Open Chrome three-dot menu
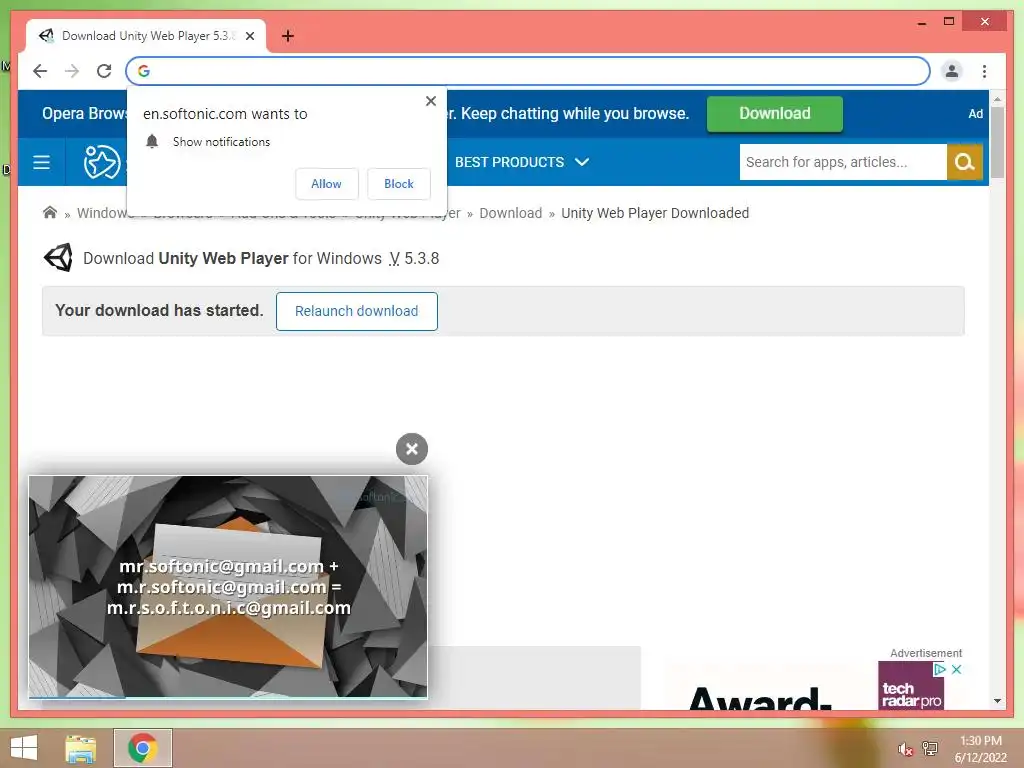 pos(984,71)
